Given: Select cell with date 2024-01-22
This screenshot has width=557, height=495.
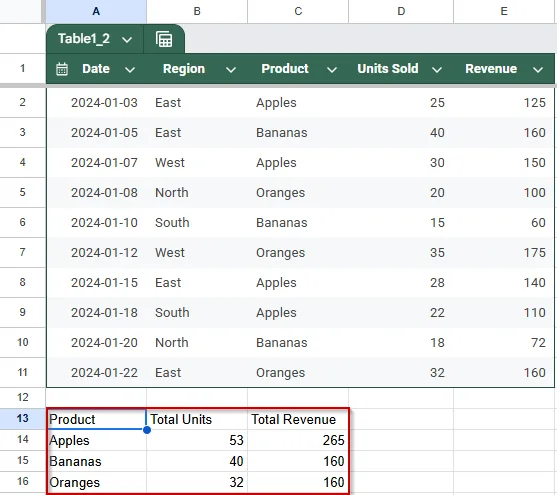Looking at the screenshot, I should coord(96,372).
